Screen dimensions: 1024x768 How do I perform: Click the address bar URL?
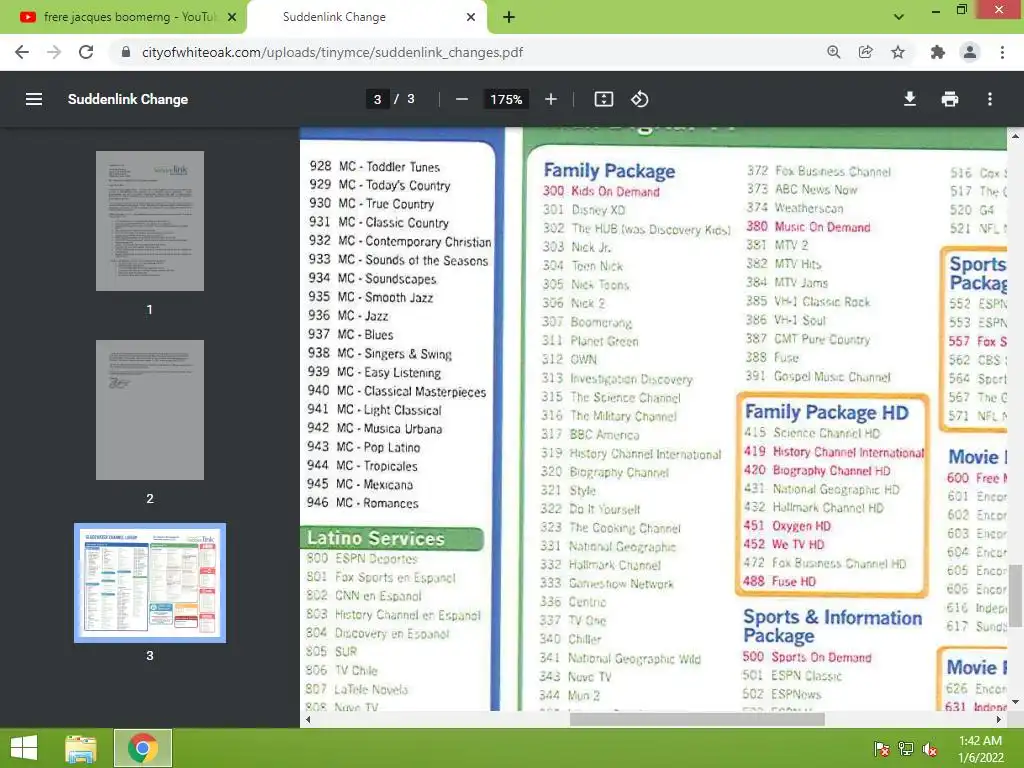(x=332, y=52)
